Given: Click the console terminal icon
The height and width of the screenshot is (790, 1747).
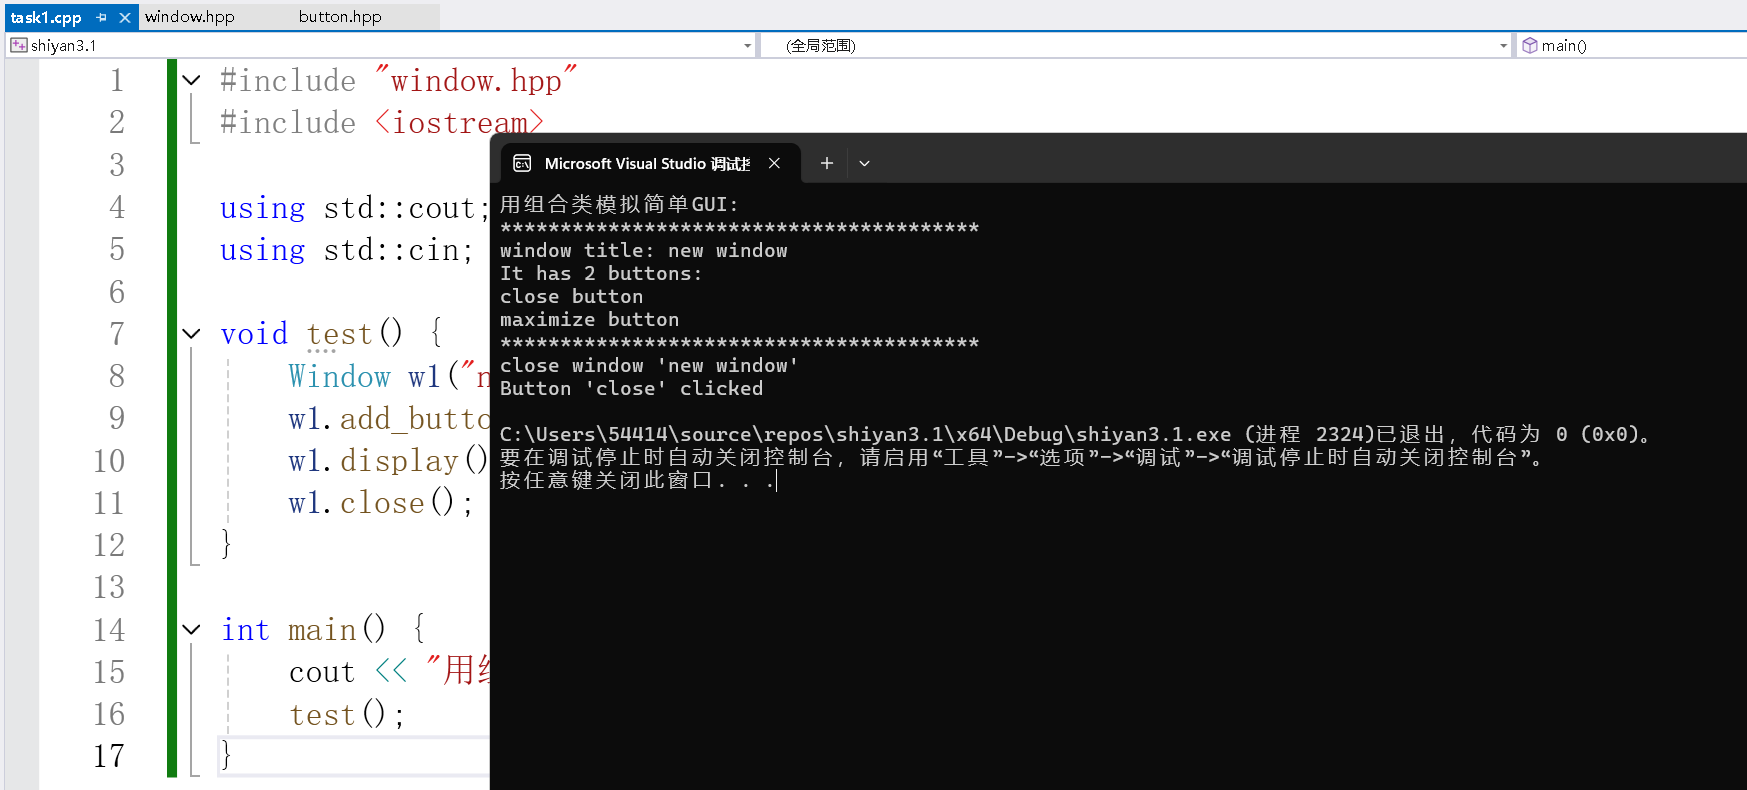Looking at the screenshot, I should [522, 163].
